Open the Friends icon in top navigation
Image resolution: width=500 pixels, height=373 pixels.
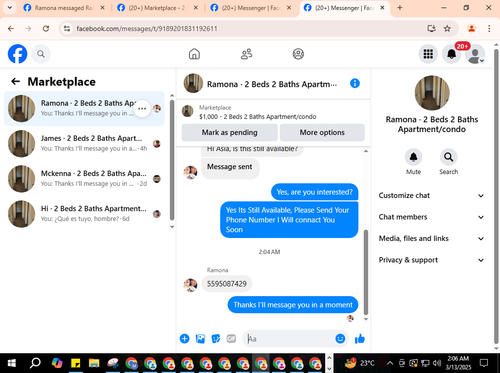pos(246,54)
